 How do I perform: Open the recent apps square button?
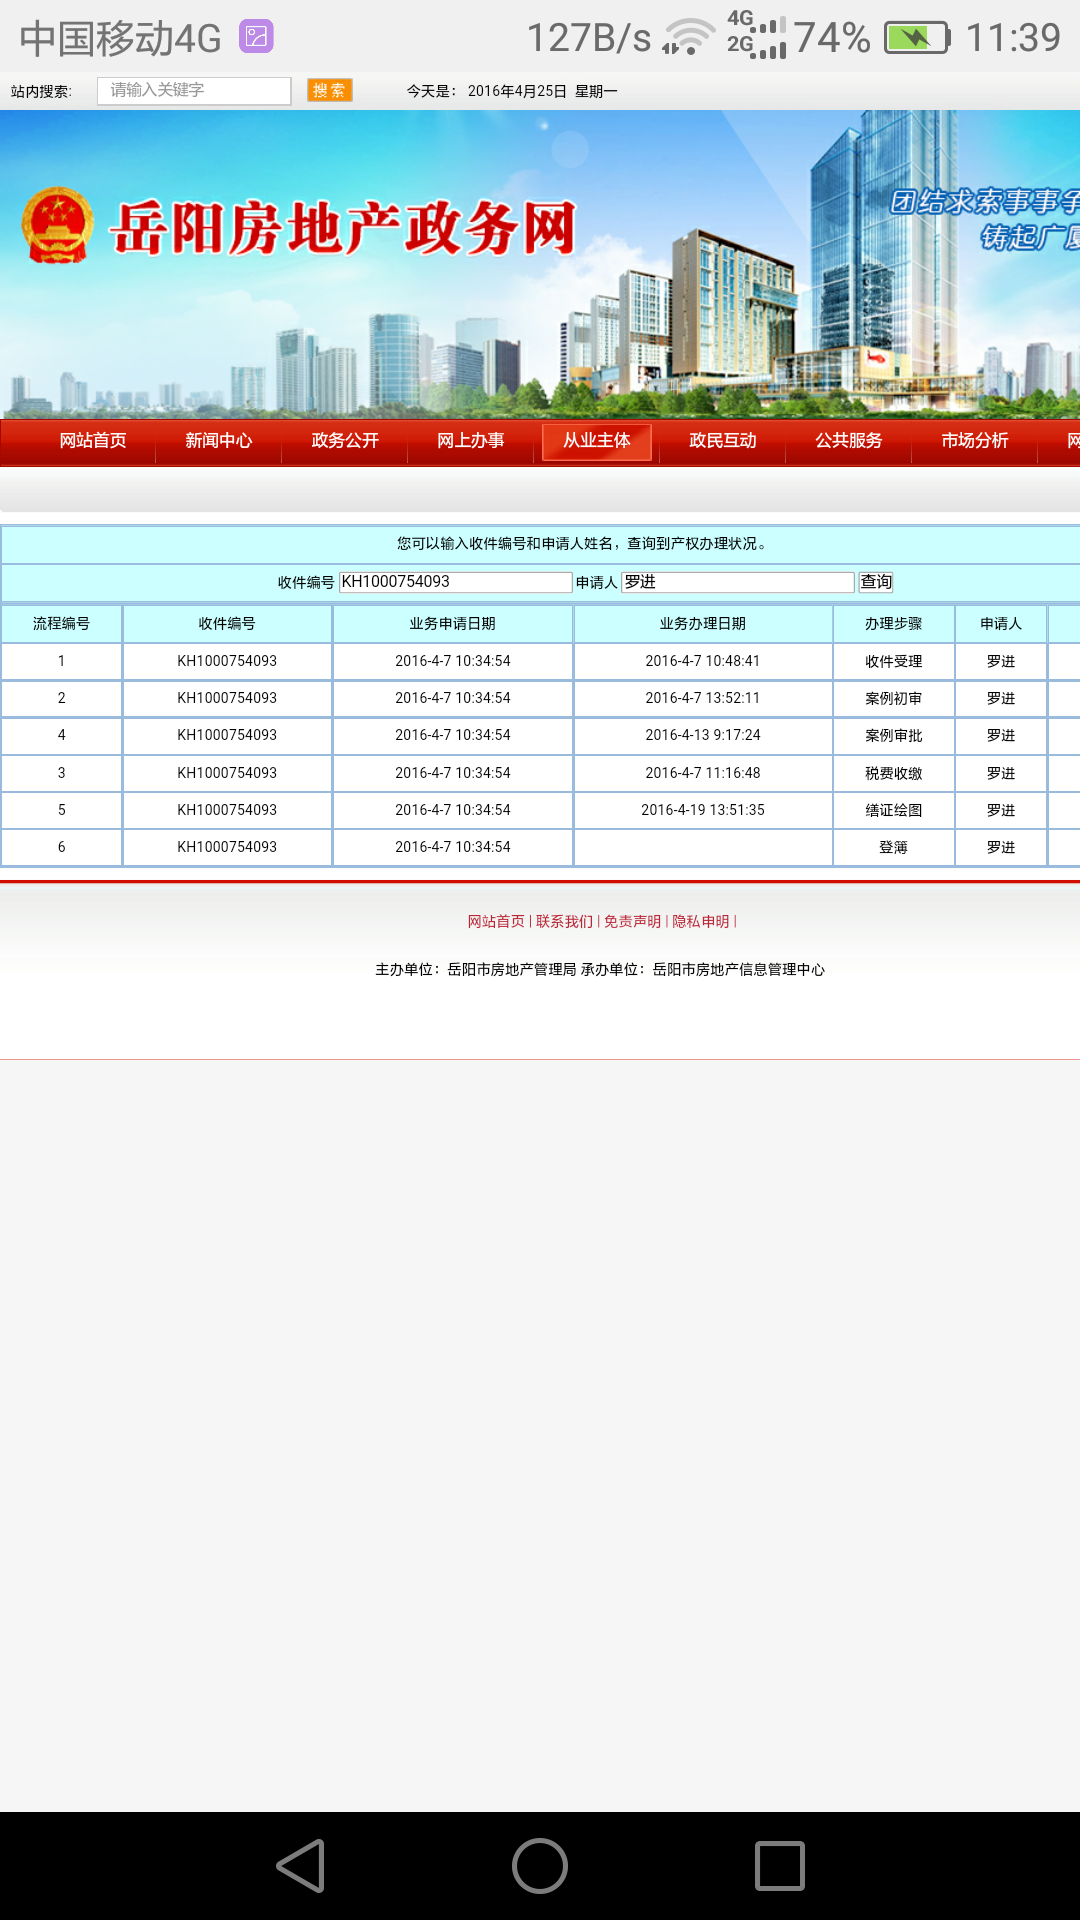coord(779,1866)
